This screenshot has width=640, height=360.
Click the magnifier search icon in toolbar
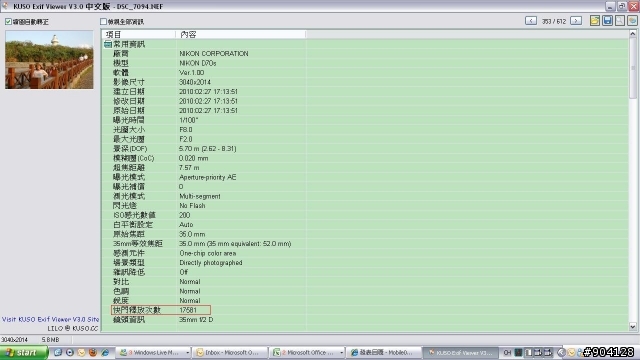(x=620, y=20)
